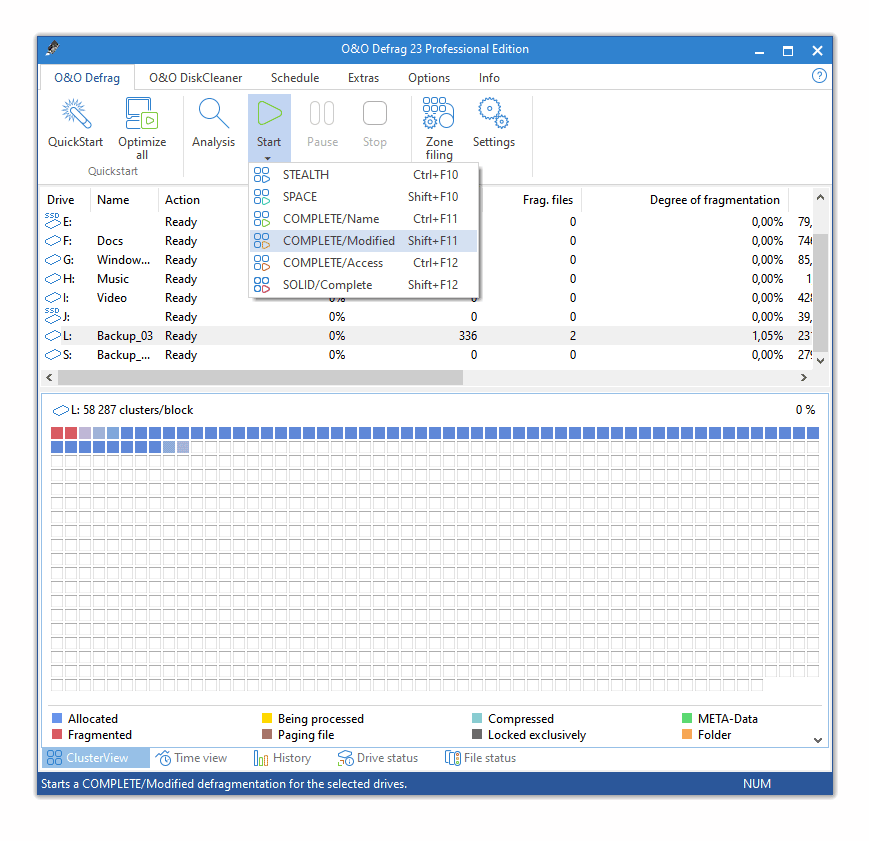Viewport: 869px width, 841px height.
Task: Sort by Name column header
Action: pos(113,200)
